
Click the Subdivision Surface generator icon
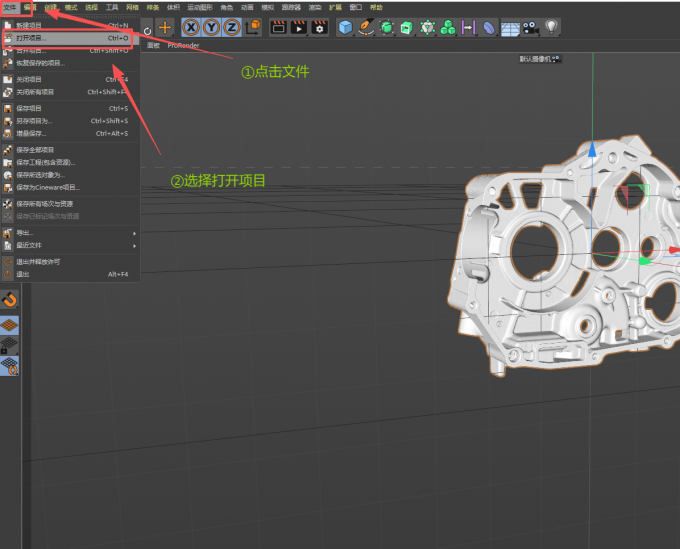386,28
